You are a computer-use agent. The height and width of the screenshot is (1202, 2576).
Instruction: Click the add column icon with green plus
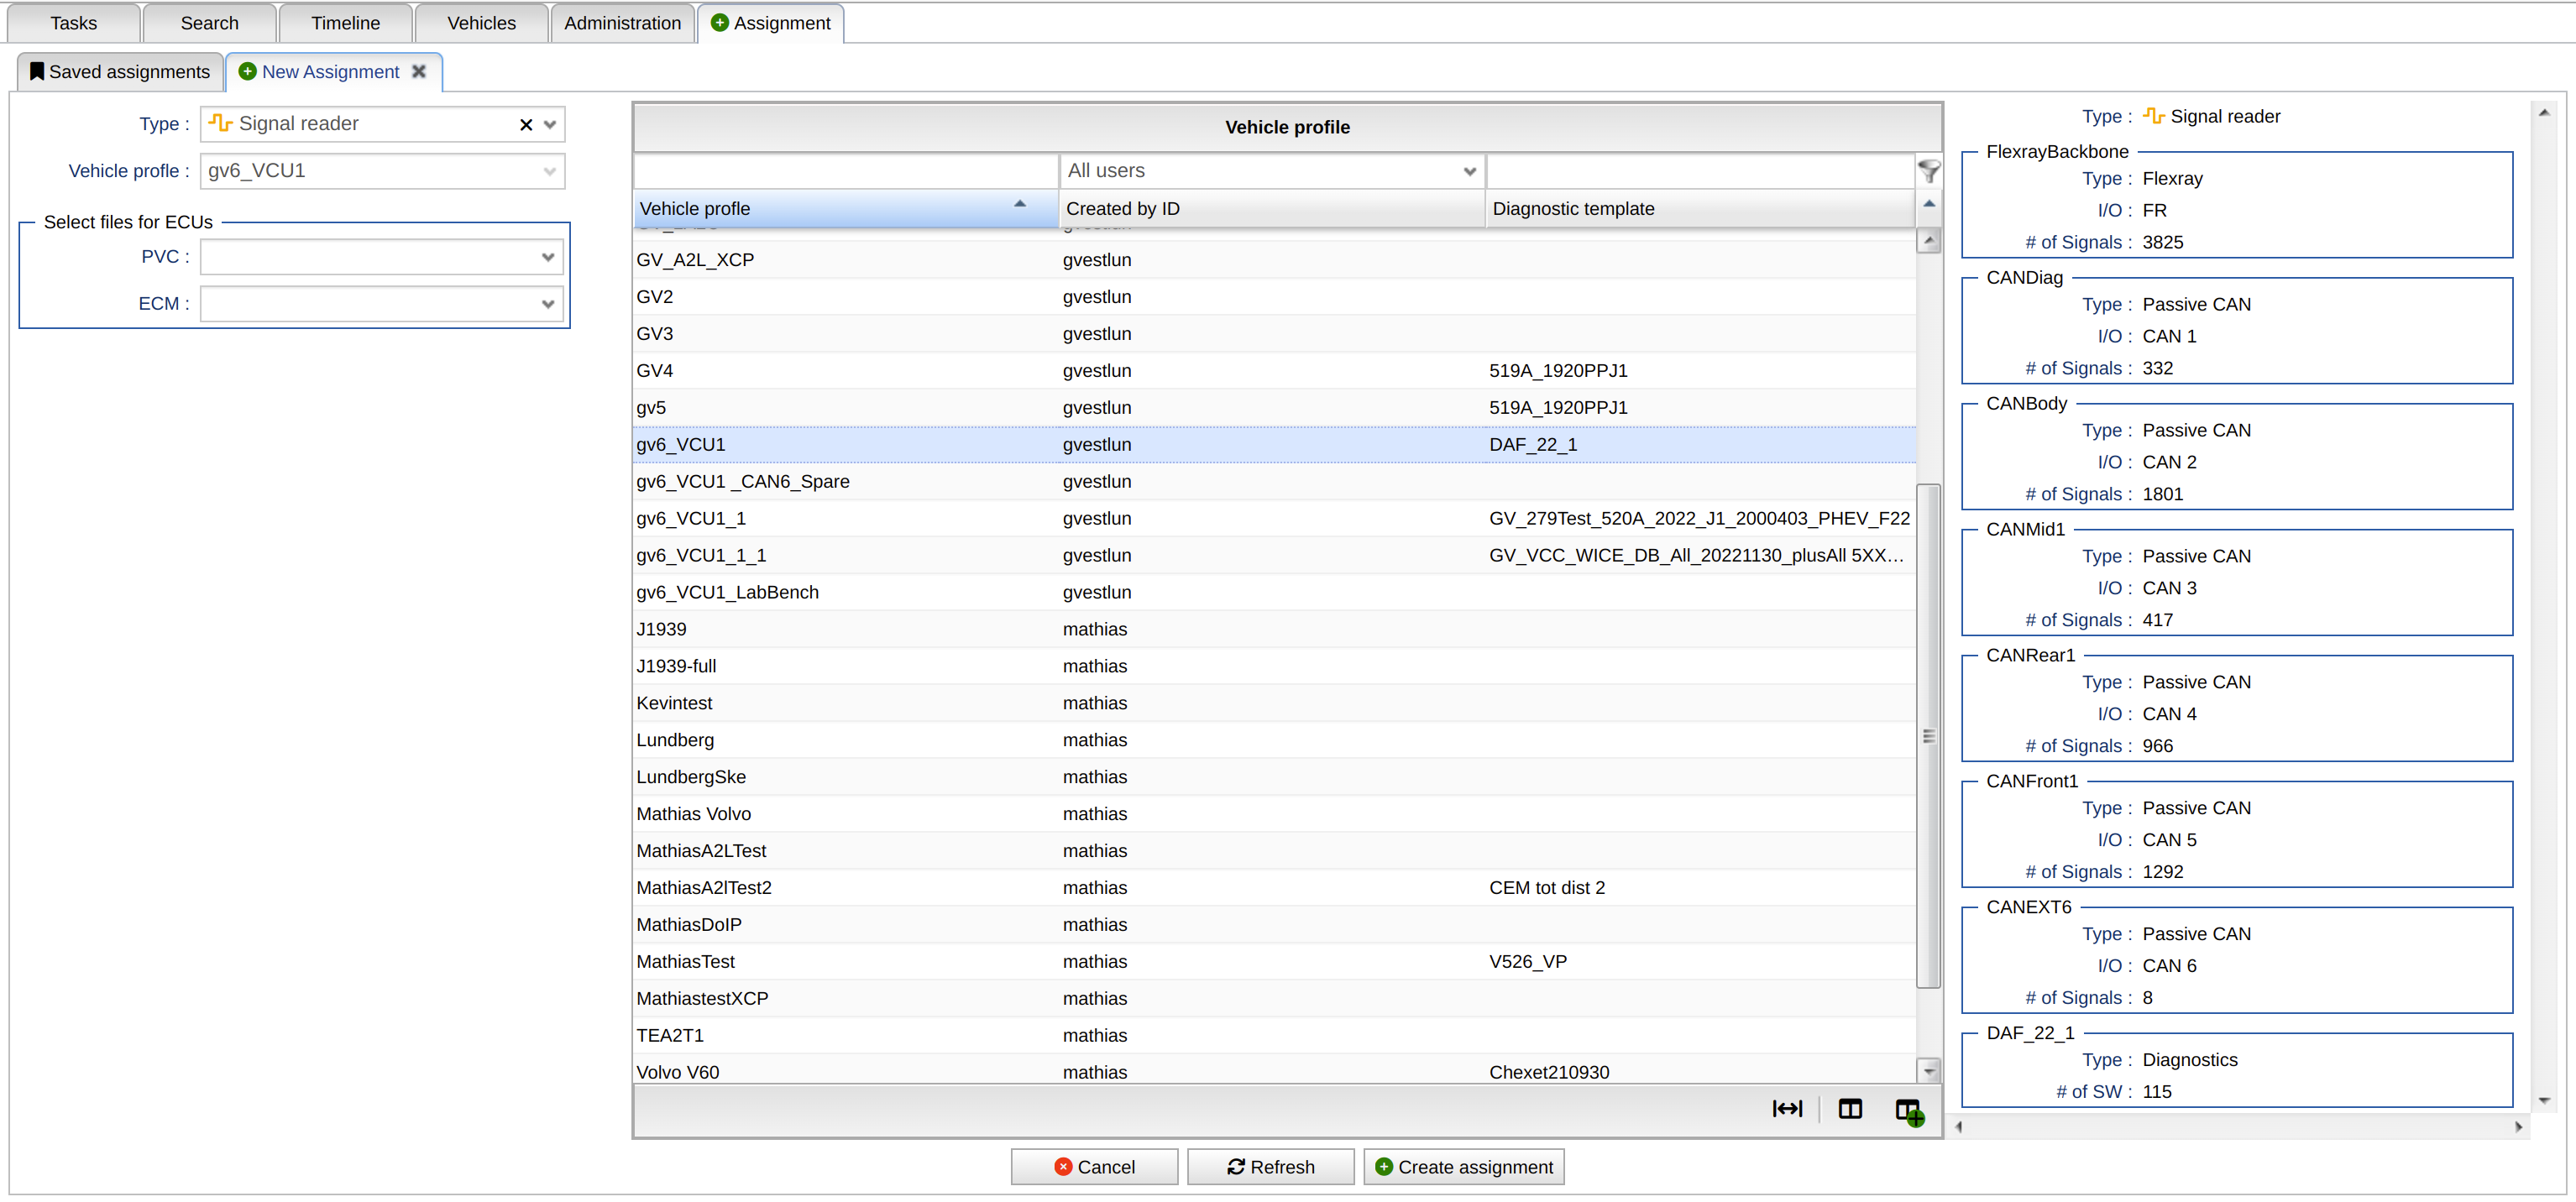click(1908, 1110)
